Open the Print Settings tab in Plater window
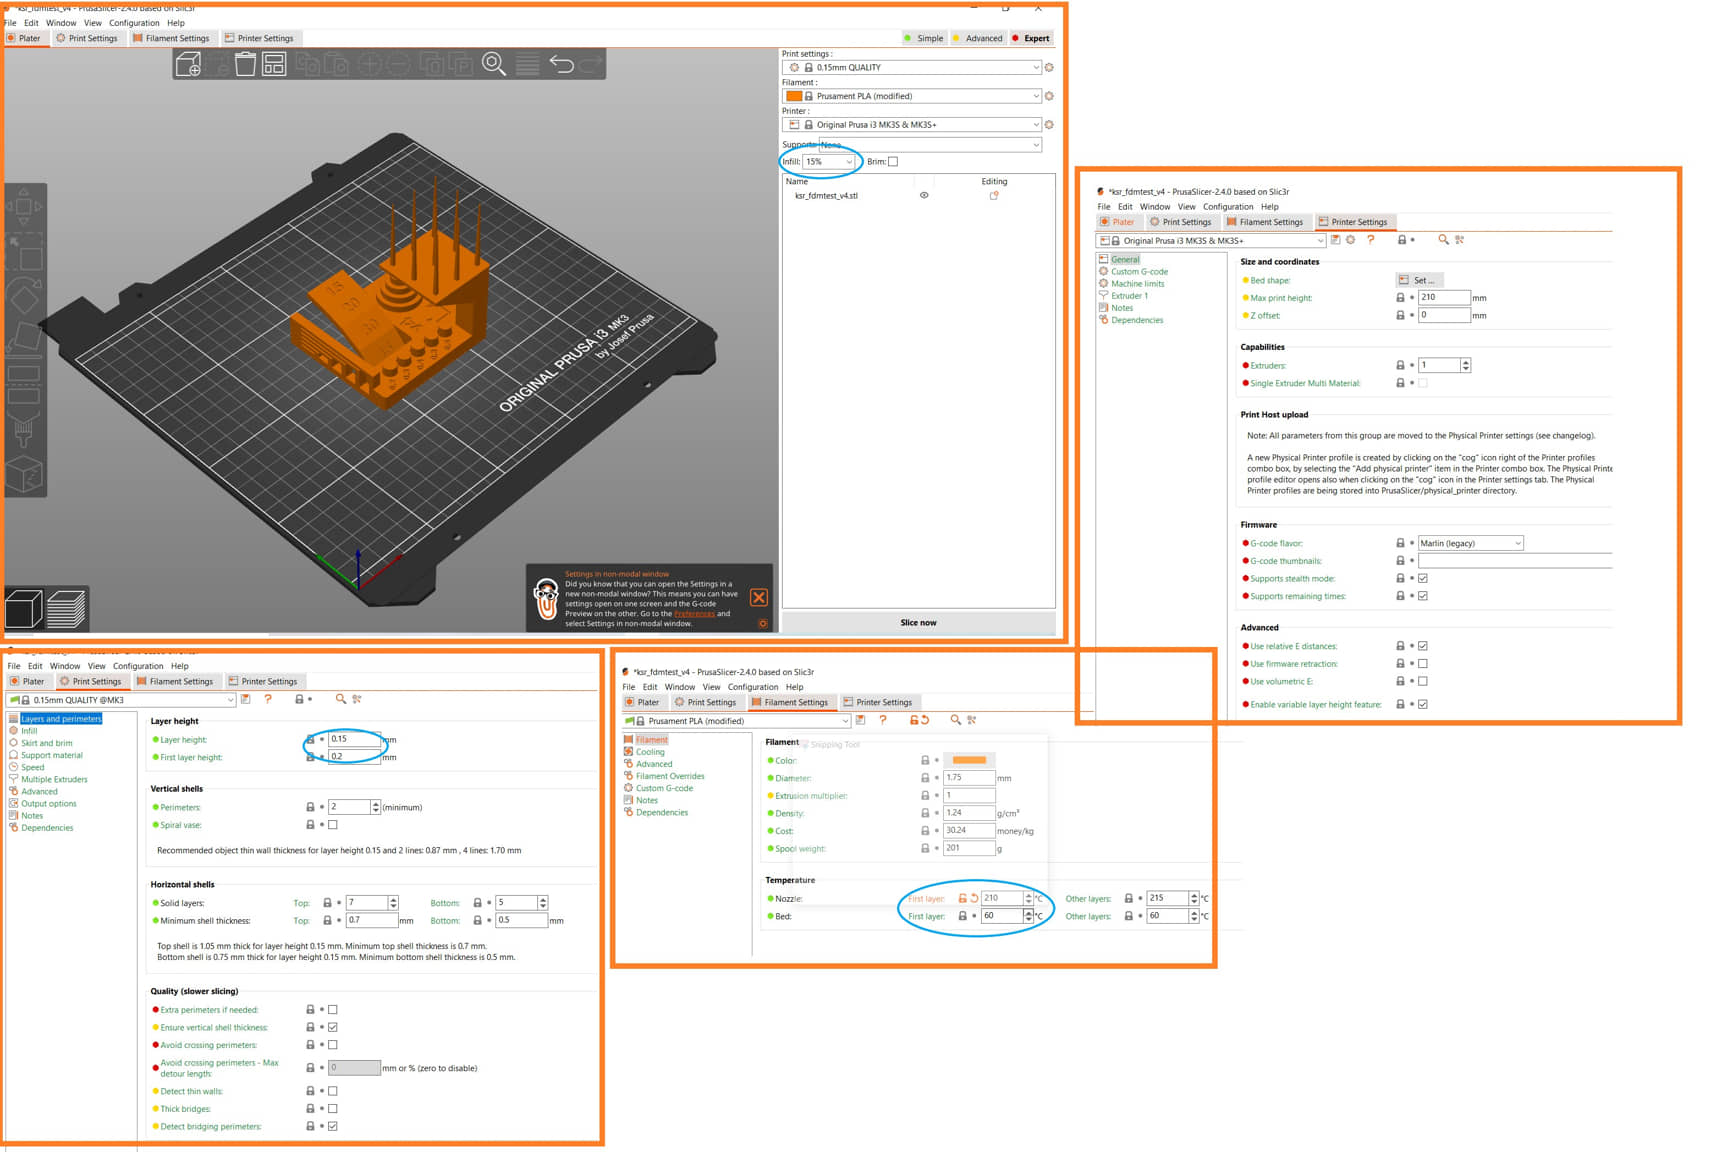The height and width of the screenshot is (1152, 1711). coord(87,39)
